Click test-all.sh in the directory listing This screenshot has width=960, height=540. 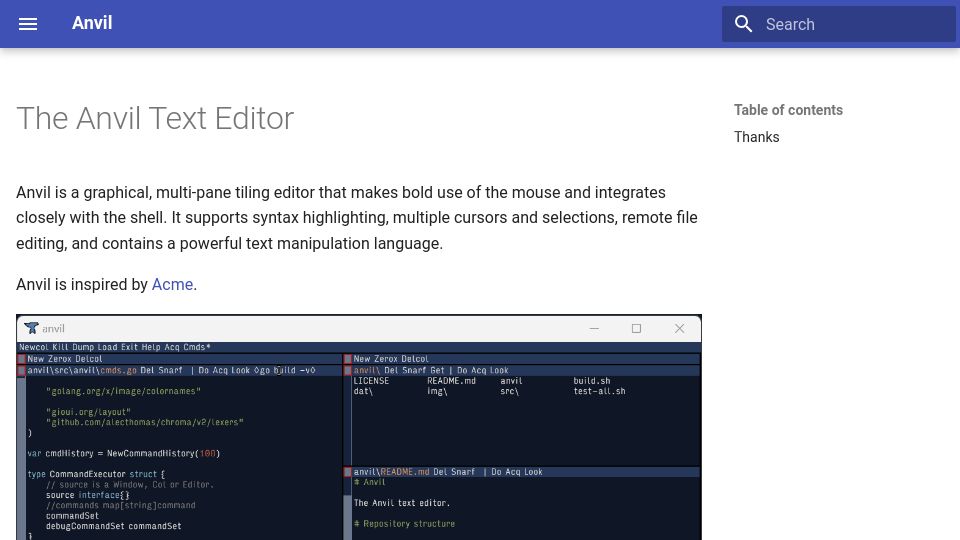599,391
